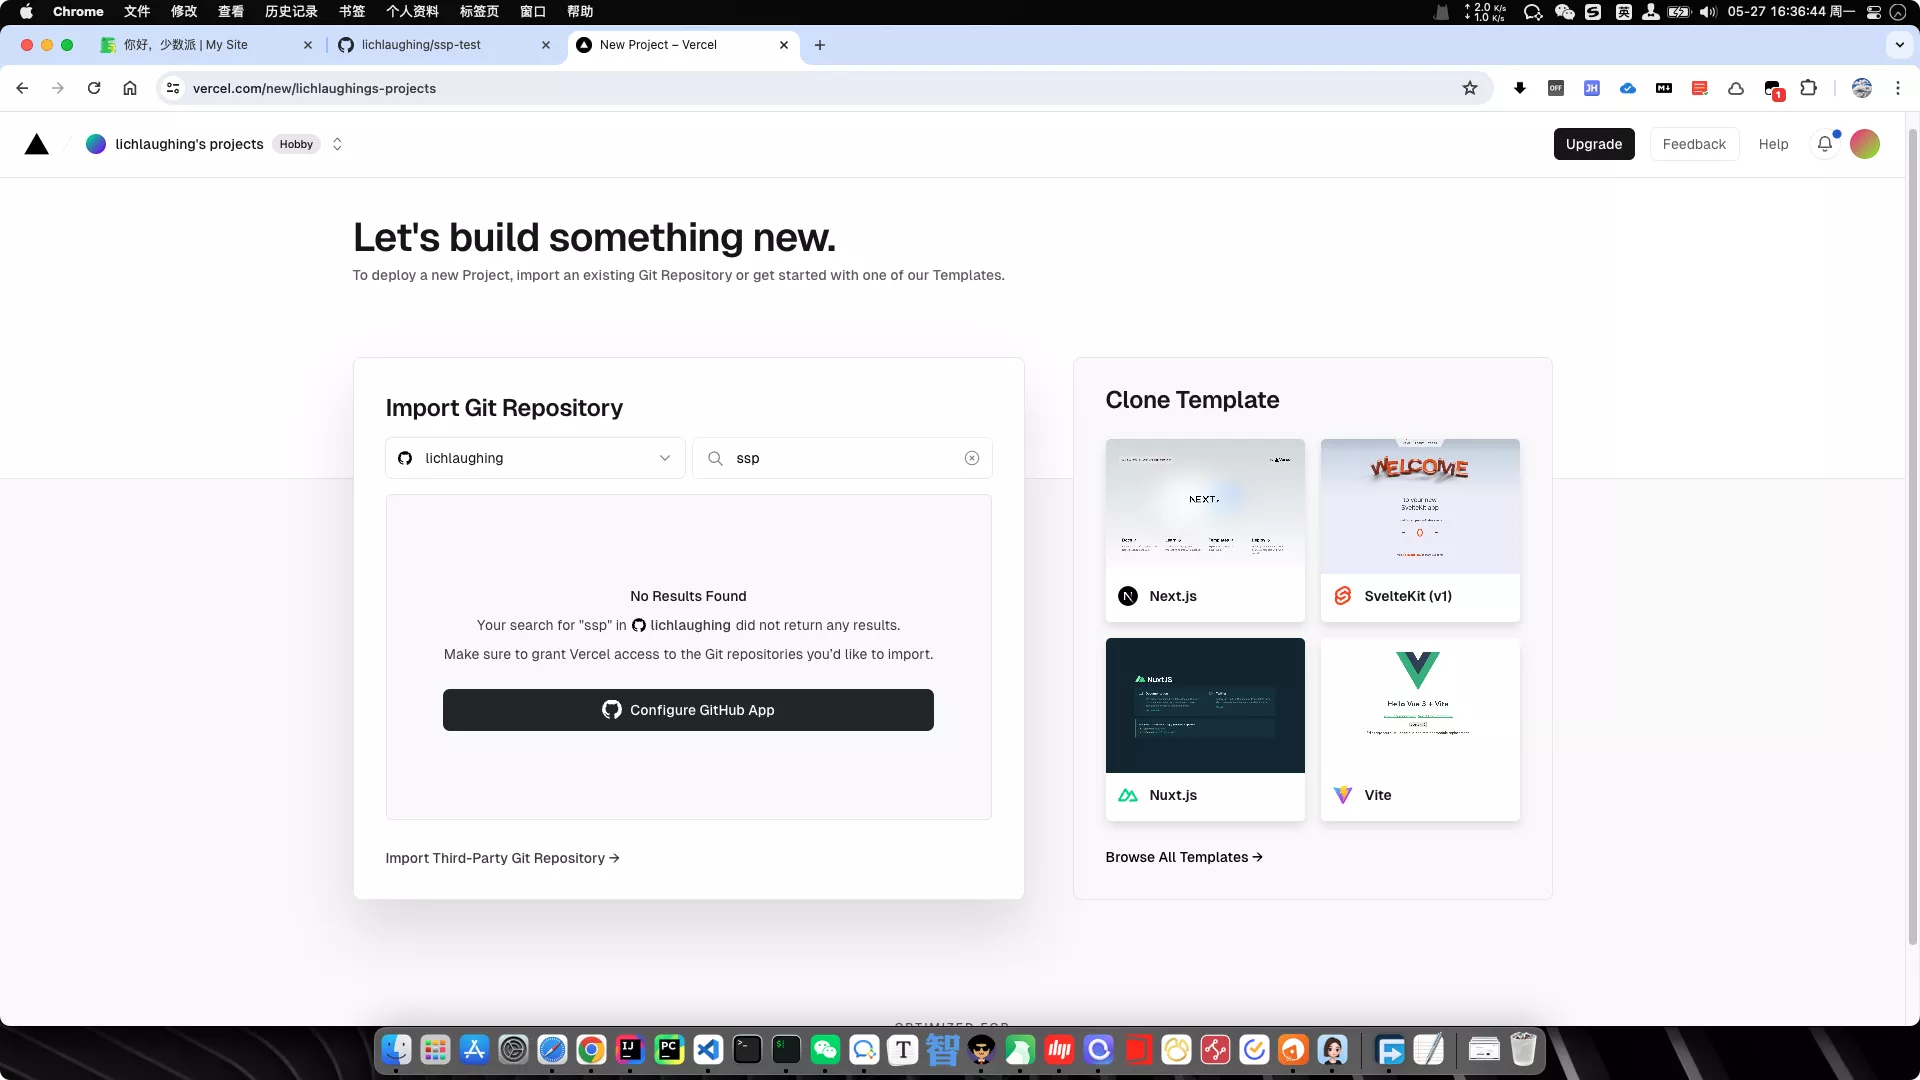Open Import Third-Party Git Repository link
Image resolution: width=1920 pixels, height=1080 pixels.
pyautogui.click(x=502, y=858)
